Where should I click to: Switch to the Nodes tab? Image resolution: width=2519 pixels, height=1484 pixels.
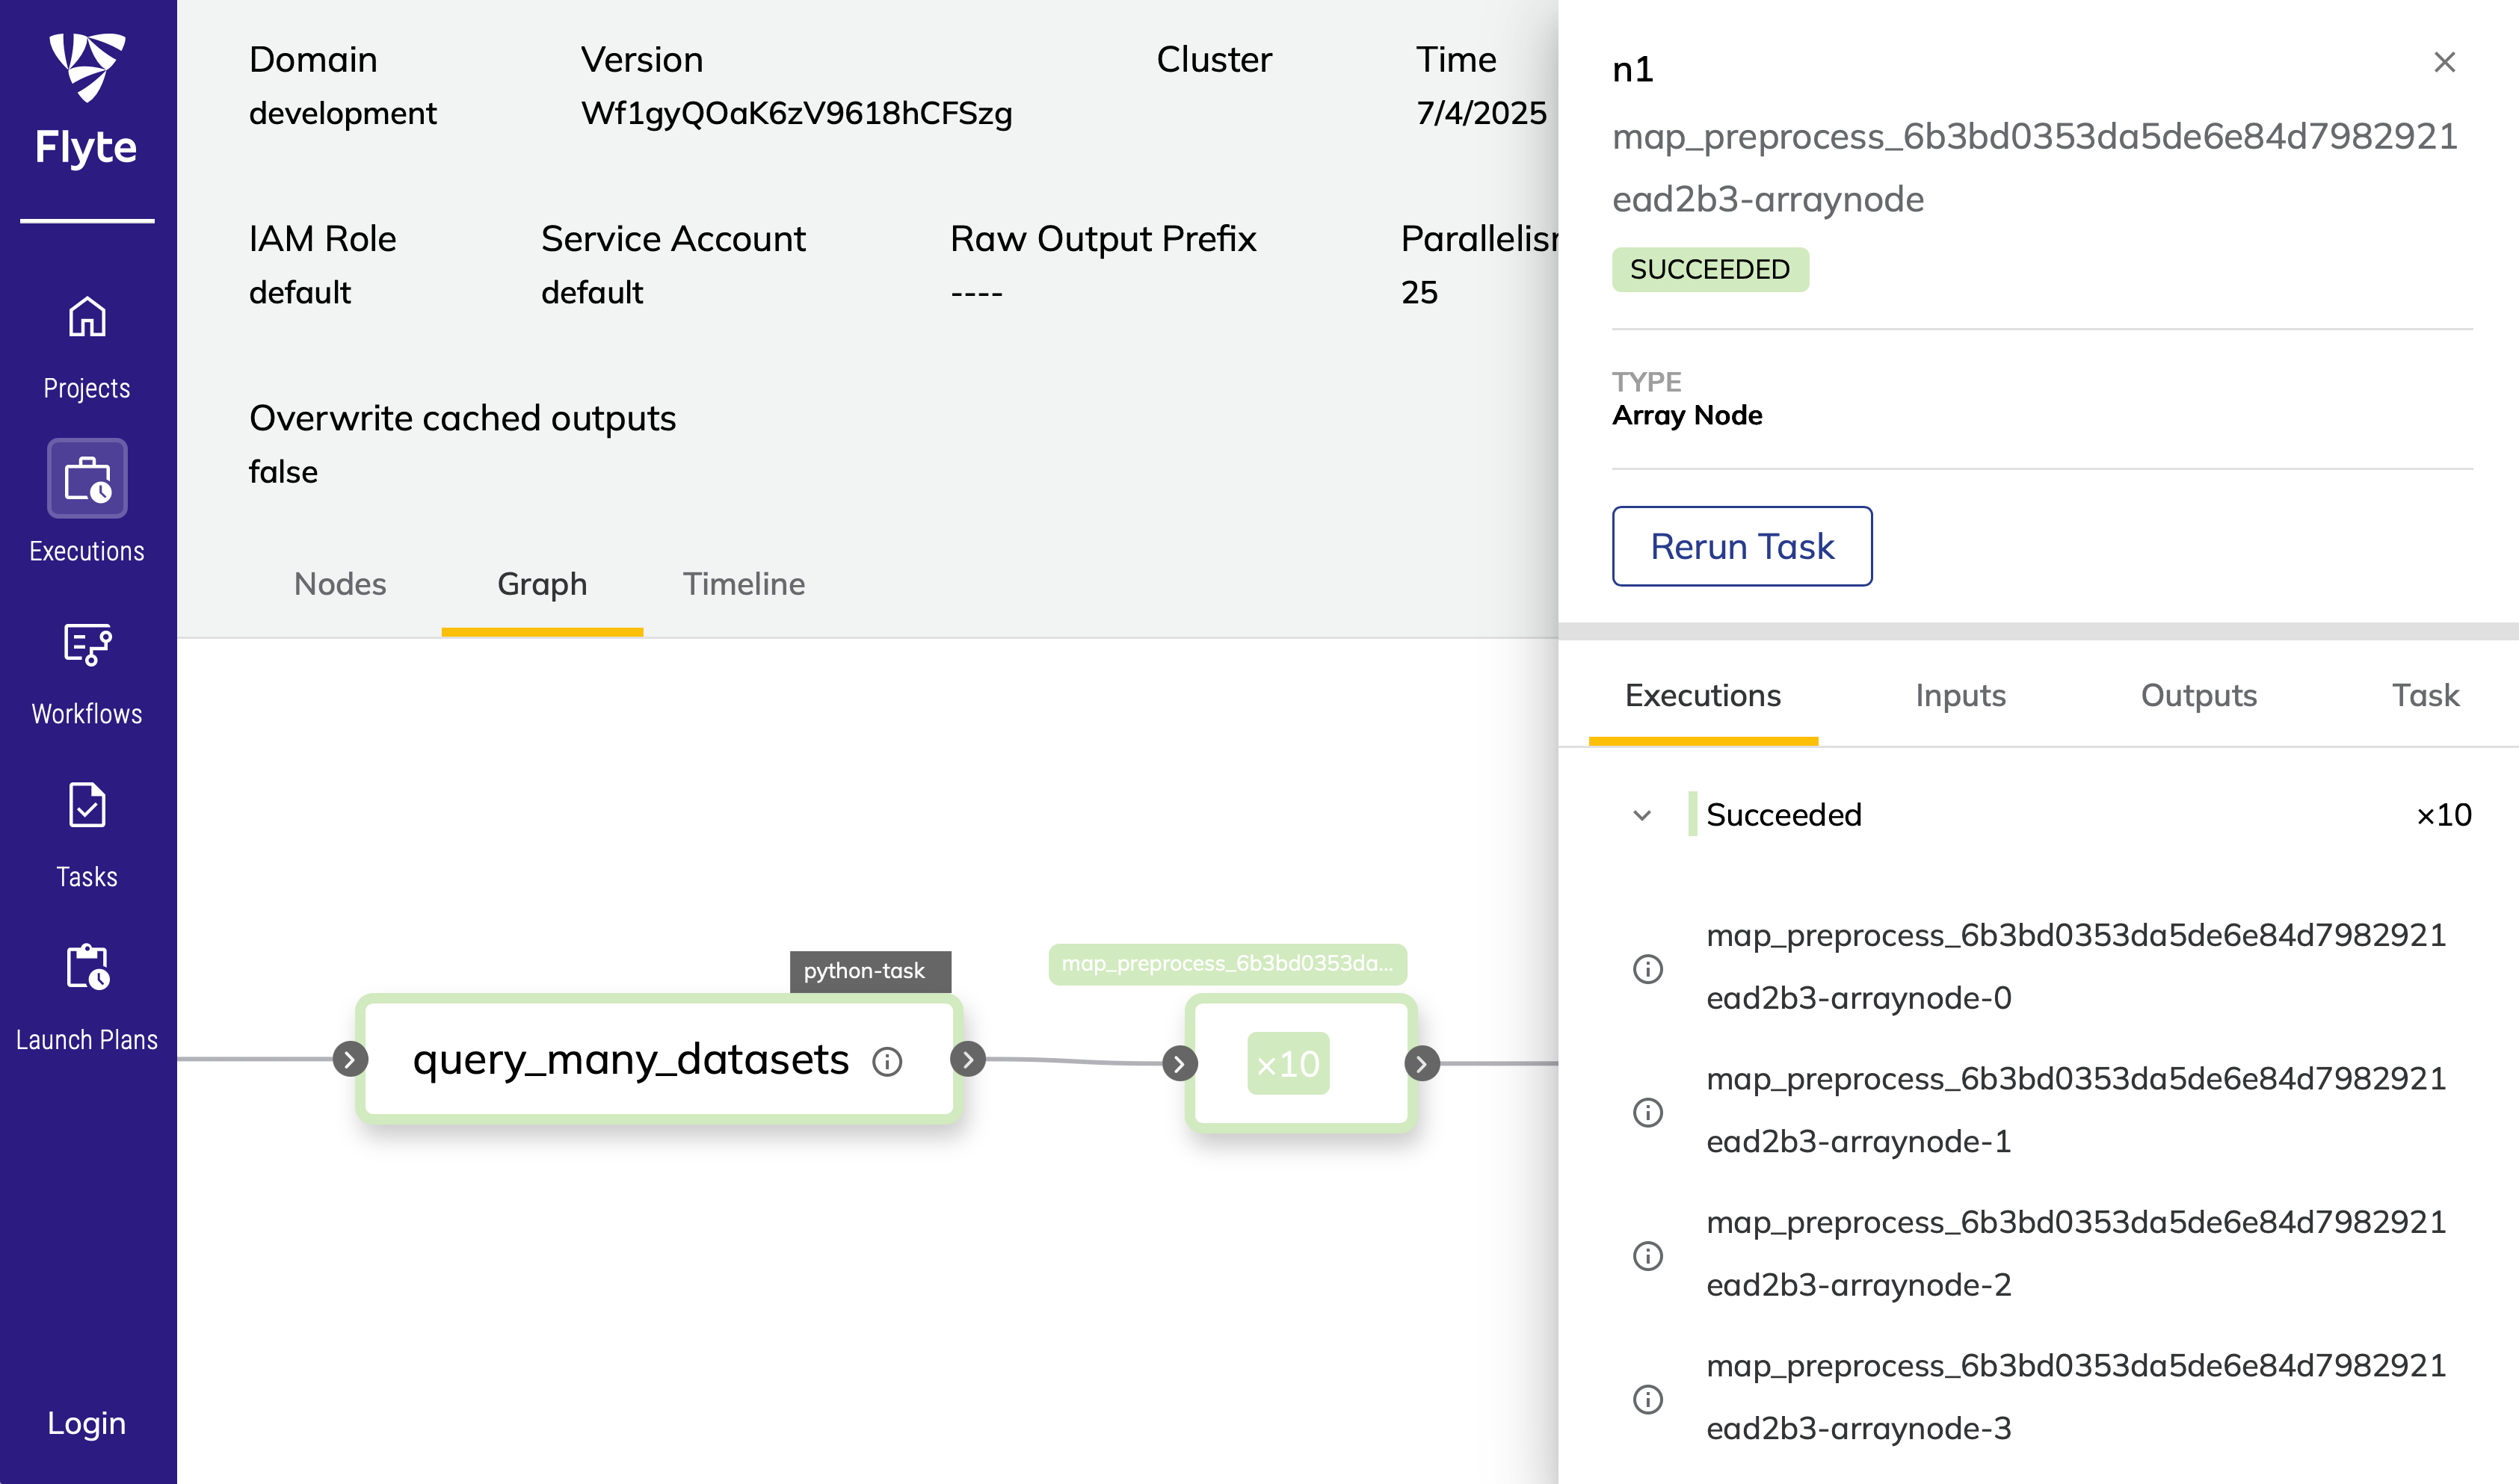[x=340, y=584]
